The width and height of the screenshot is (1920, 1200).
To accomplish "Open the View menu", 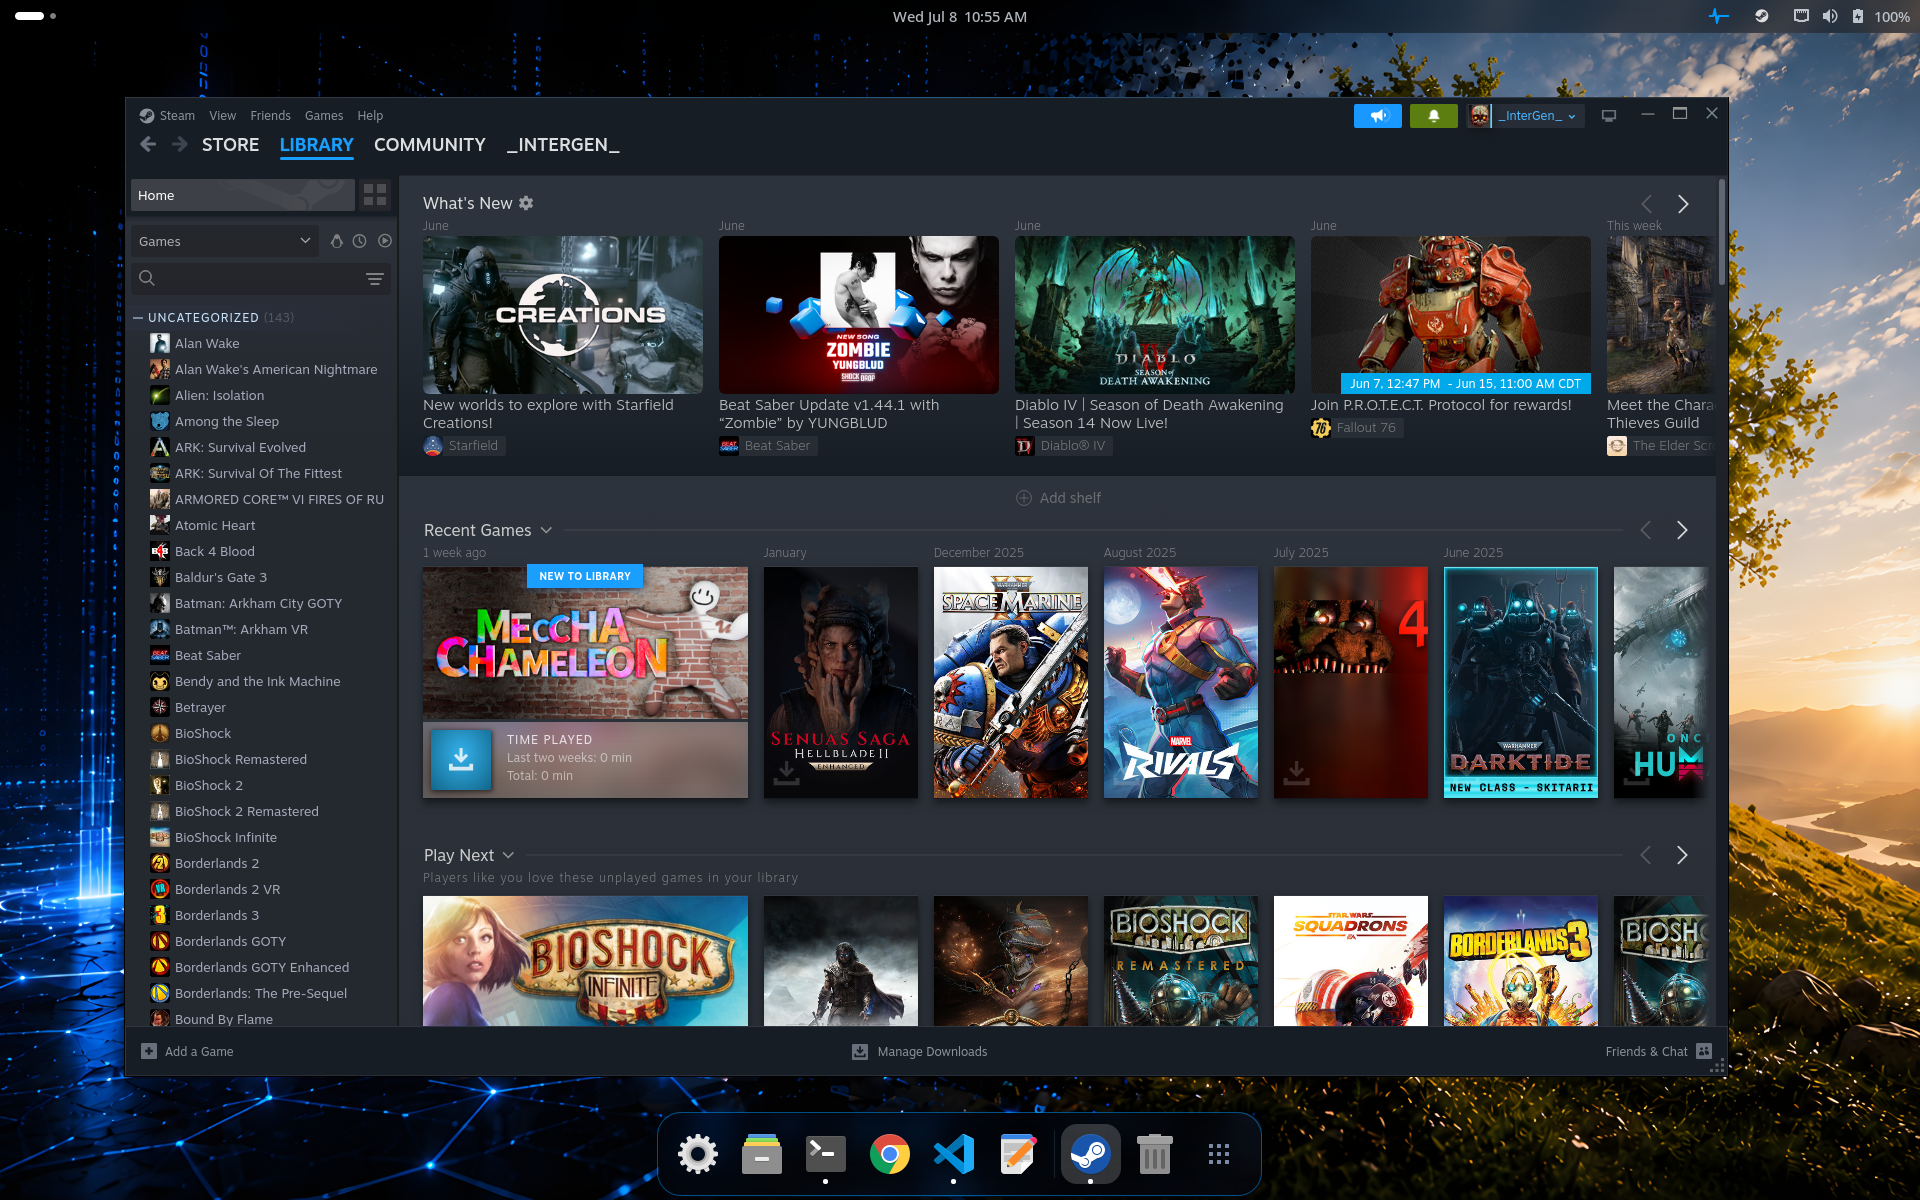I will pos(222,116).
